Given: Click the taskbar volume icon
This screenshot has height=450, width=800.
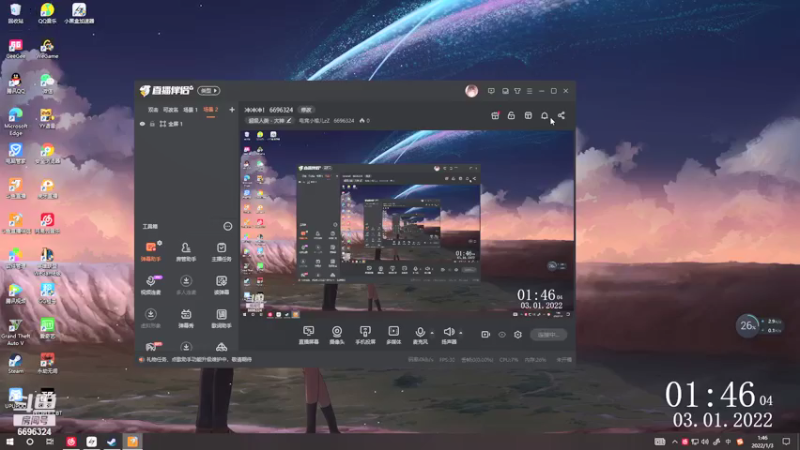Looking at the screenshot, I should pos(705,442).
